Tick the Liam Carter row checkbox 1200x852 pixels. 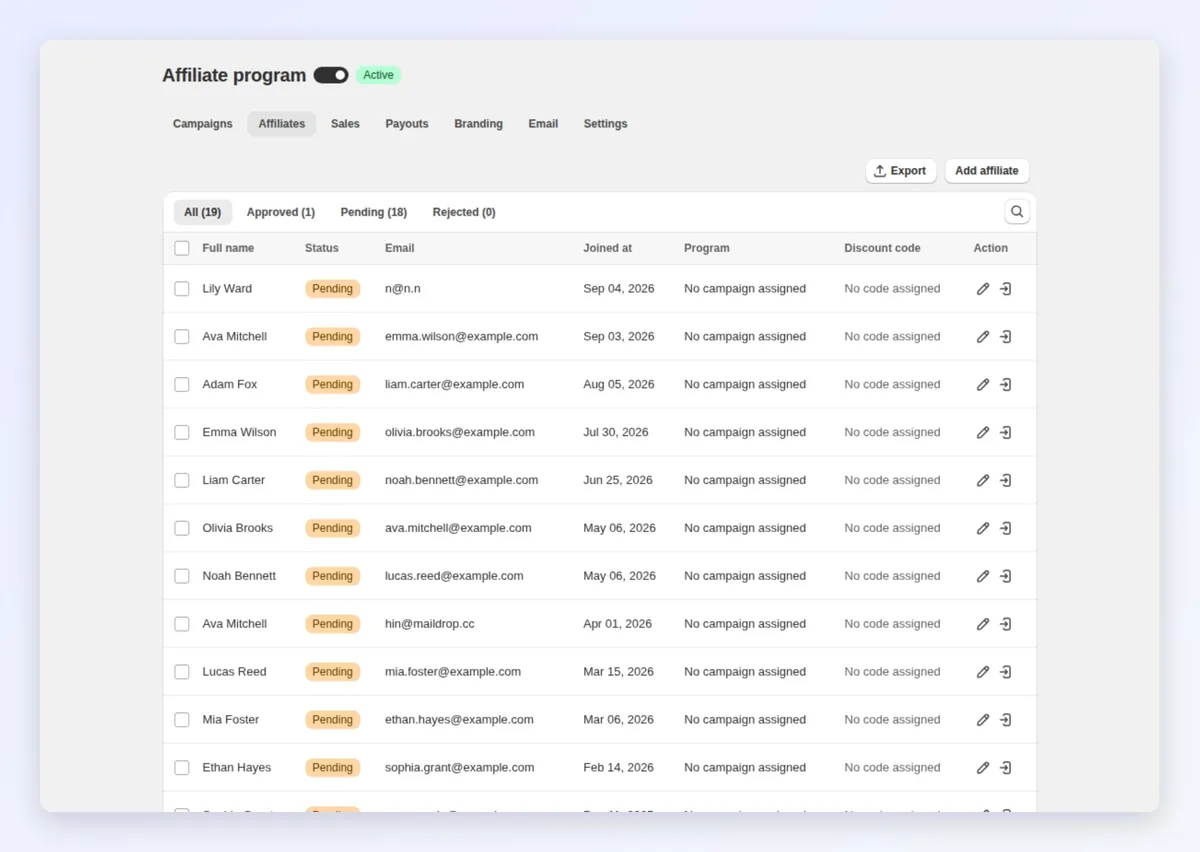click(x=182, y=481)
